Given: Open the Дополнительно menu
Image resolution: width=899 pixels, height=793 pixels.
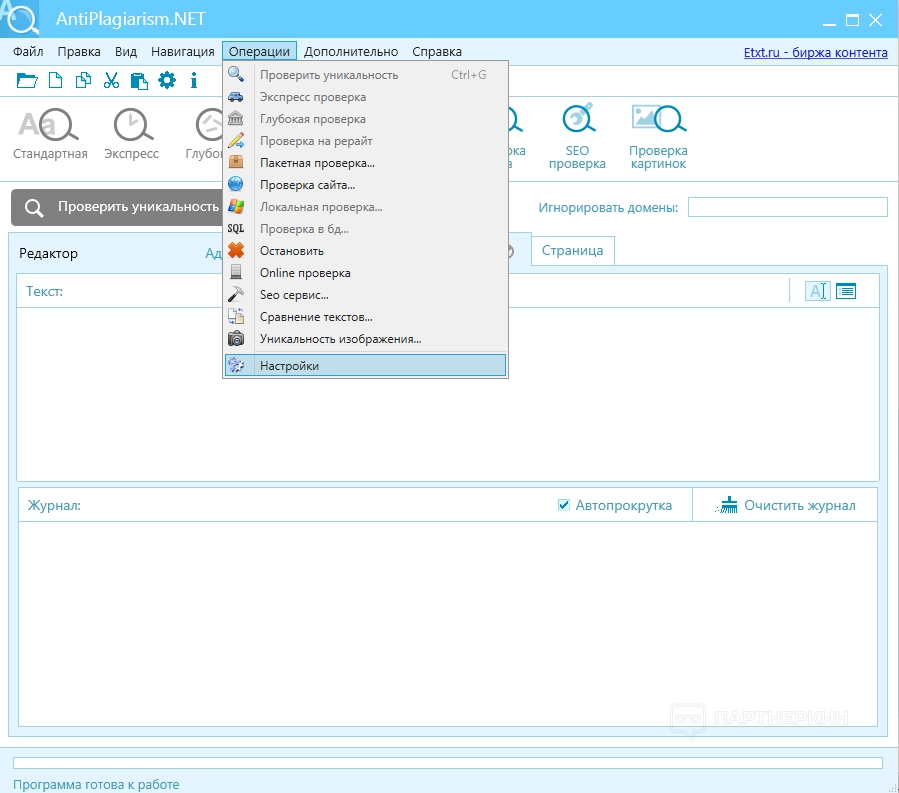Looking at the screenshot, I should [351, 52].
